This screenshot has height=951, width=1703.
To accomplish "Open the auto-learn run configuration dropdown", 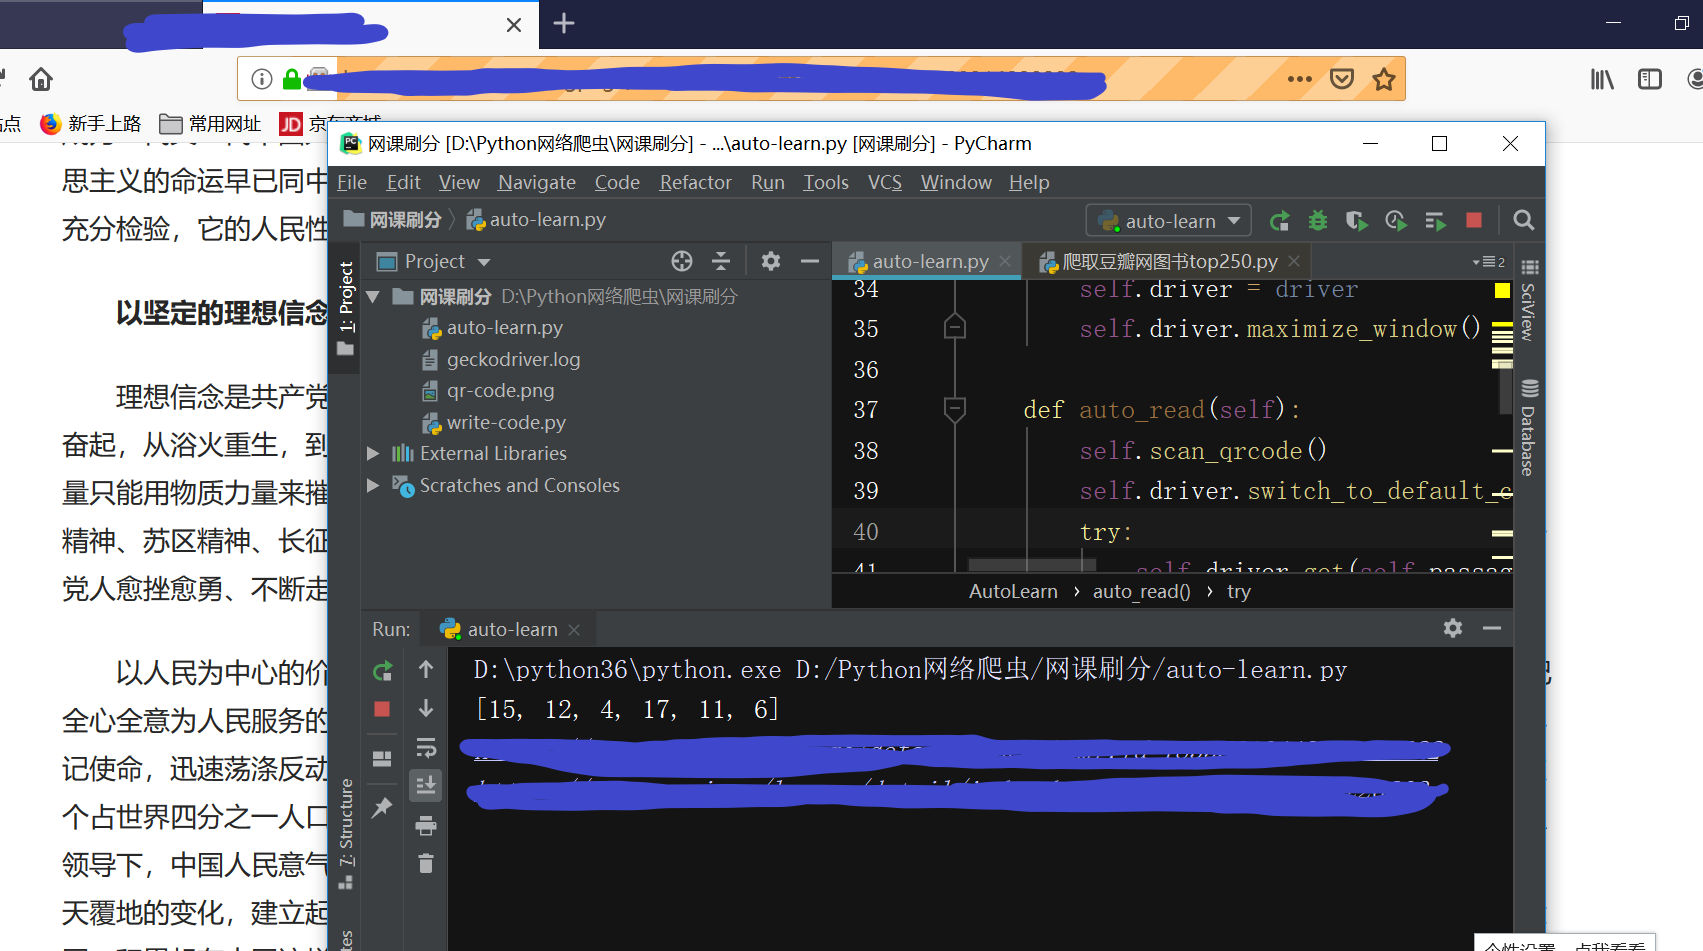I will (x=1169, y=221).
